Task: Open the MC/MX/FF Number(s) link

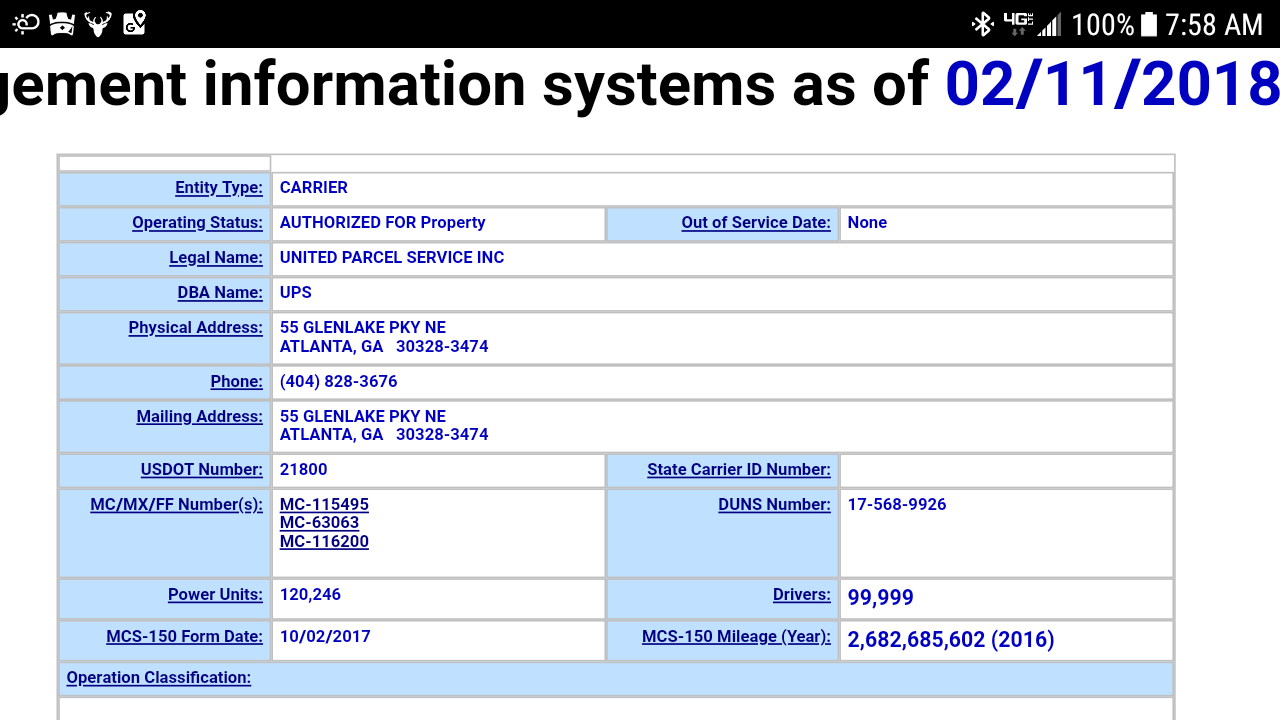Action: [x=176, y=505]
